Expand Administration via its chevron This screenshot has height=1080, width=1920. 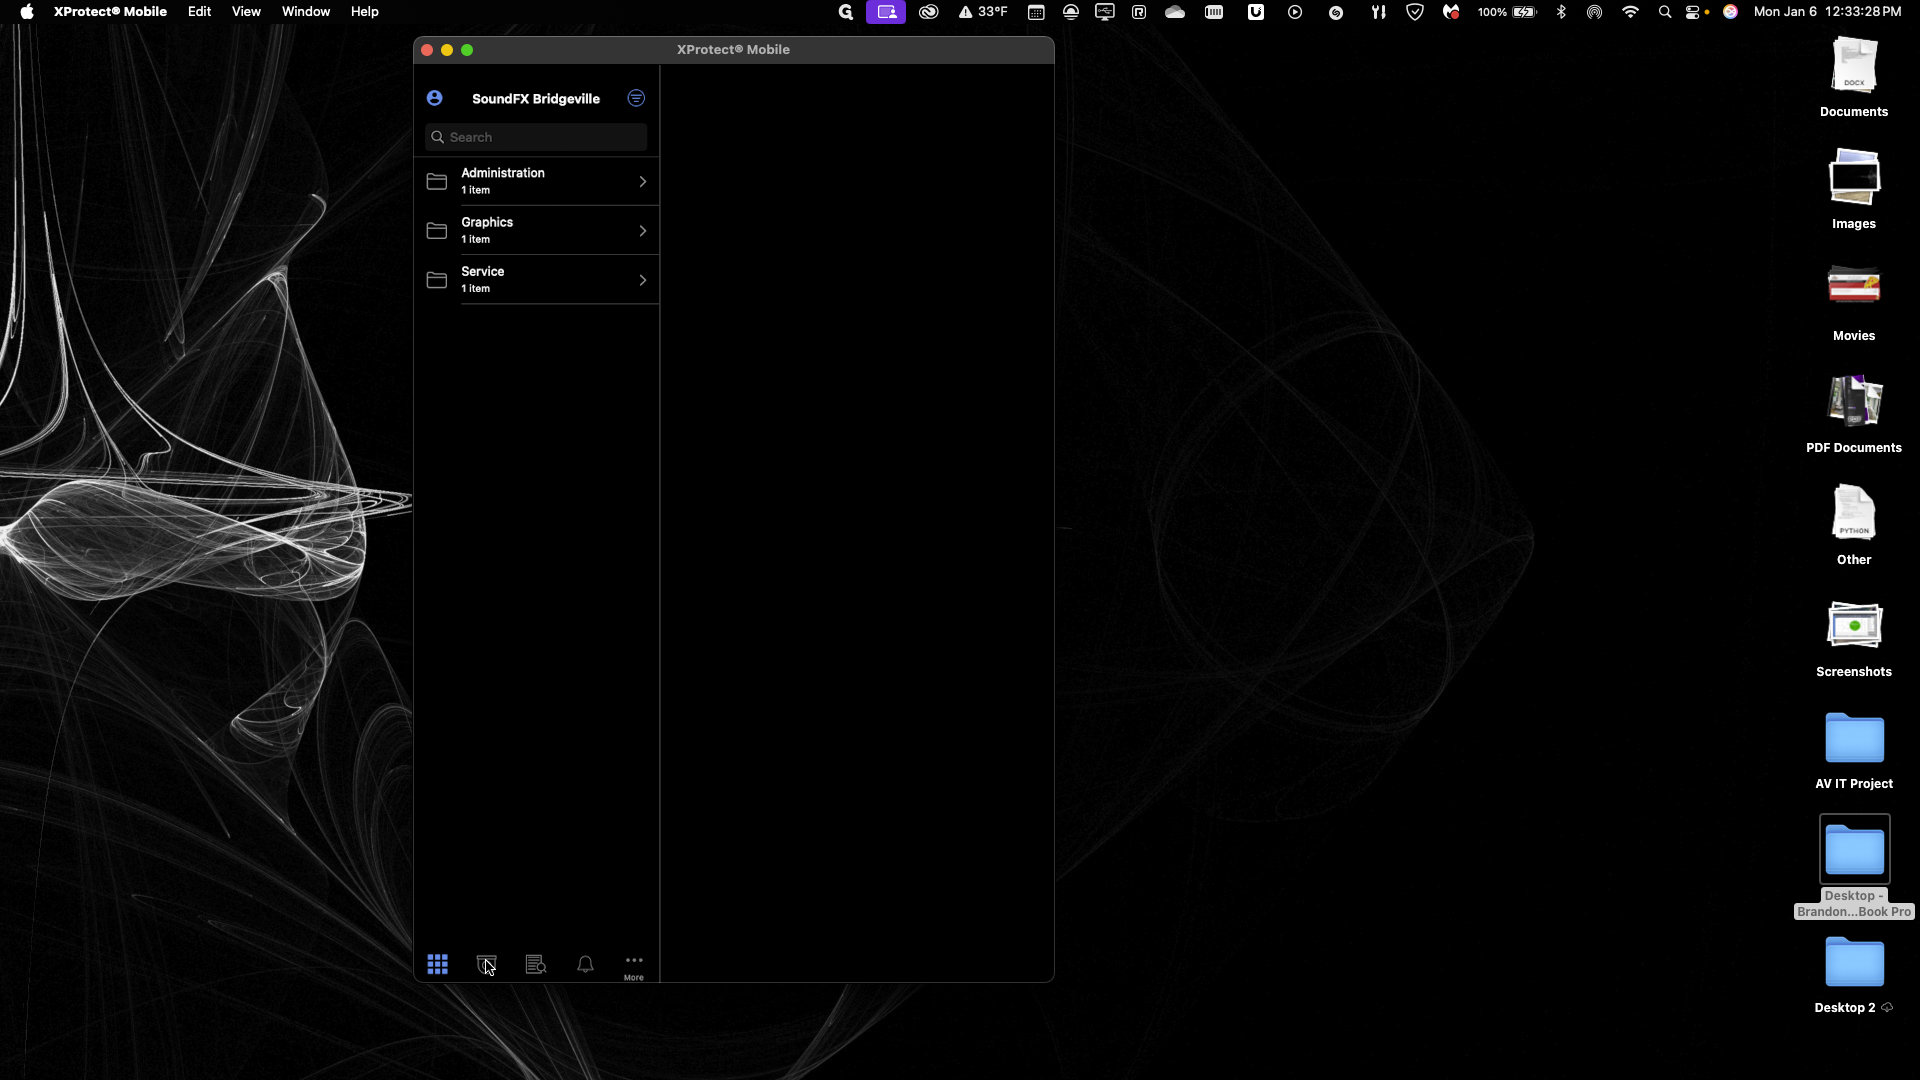coord(642,181)
